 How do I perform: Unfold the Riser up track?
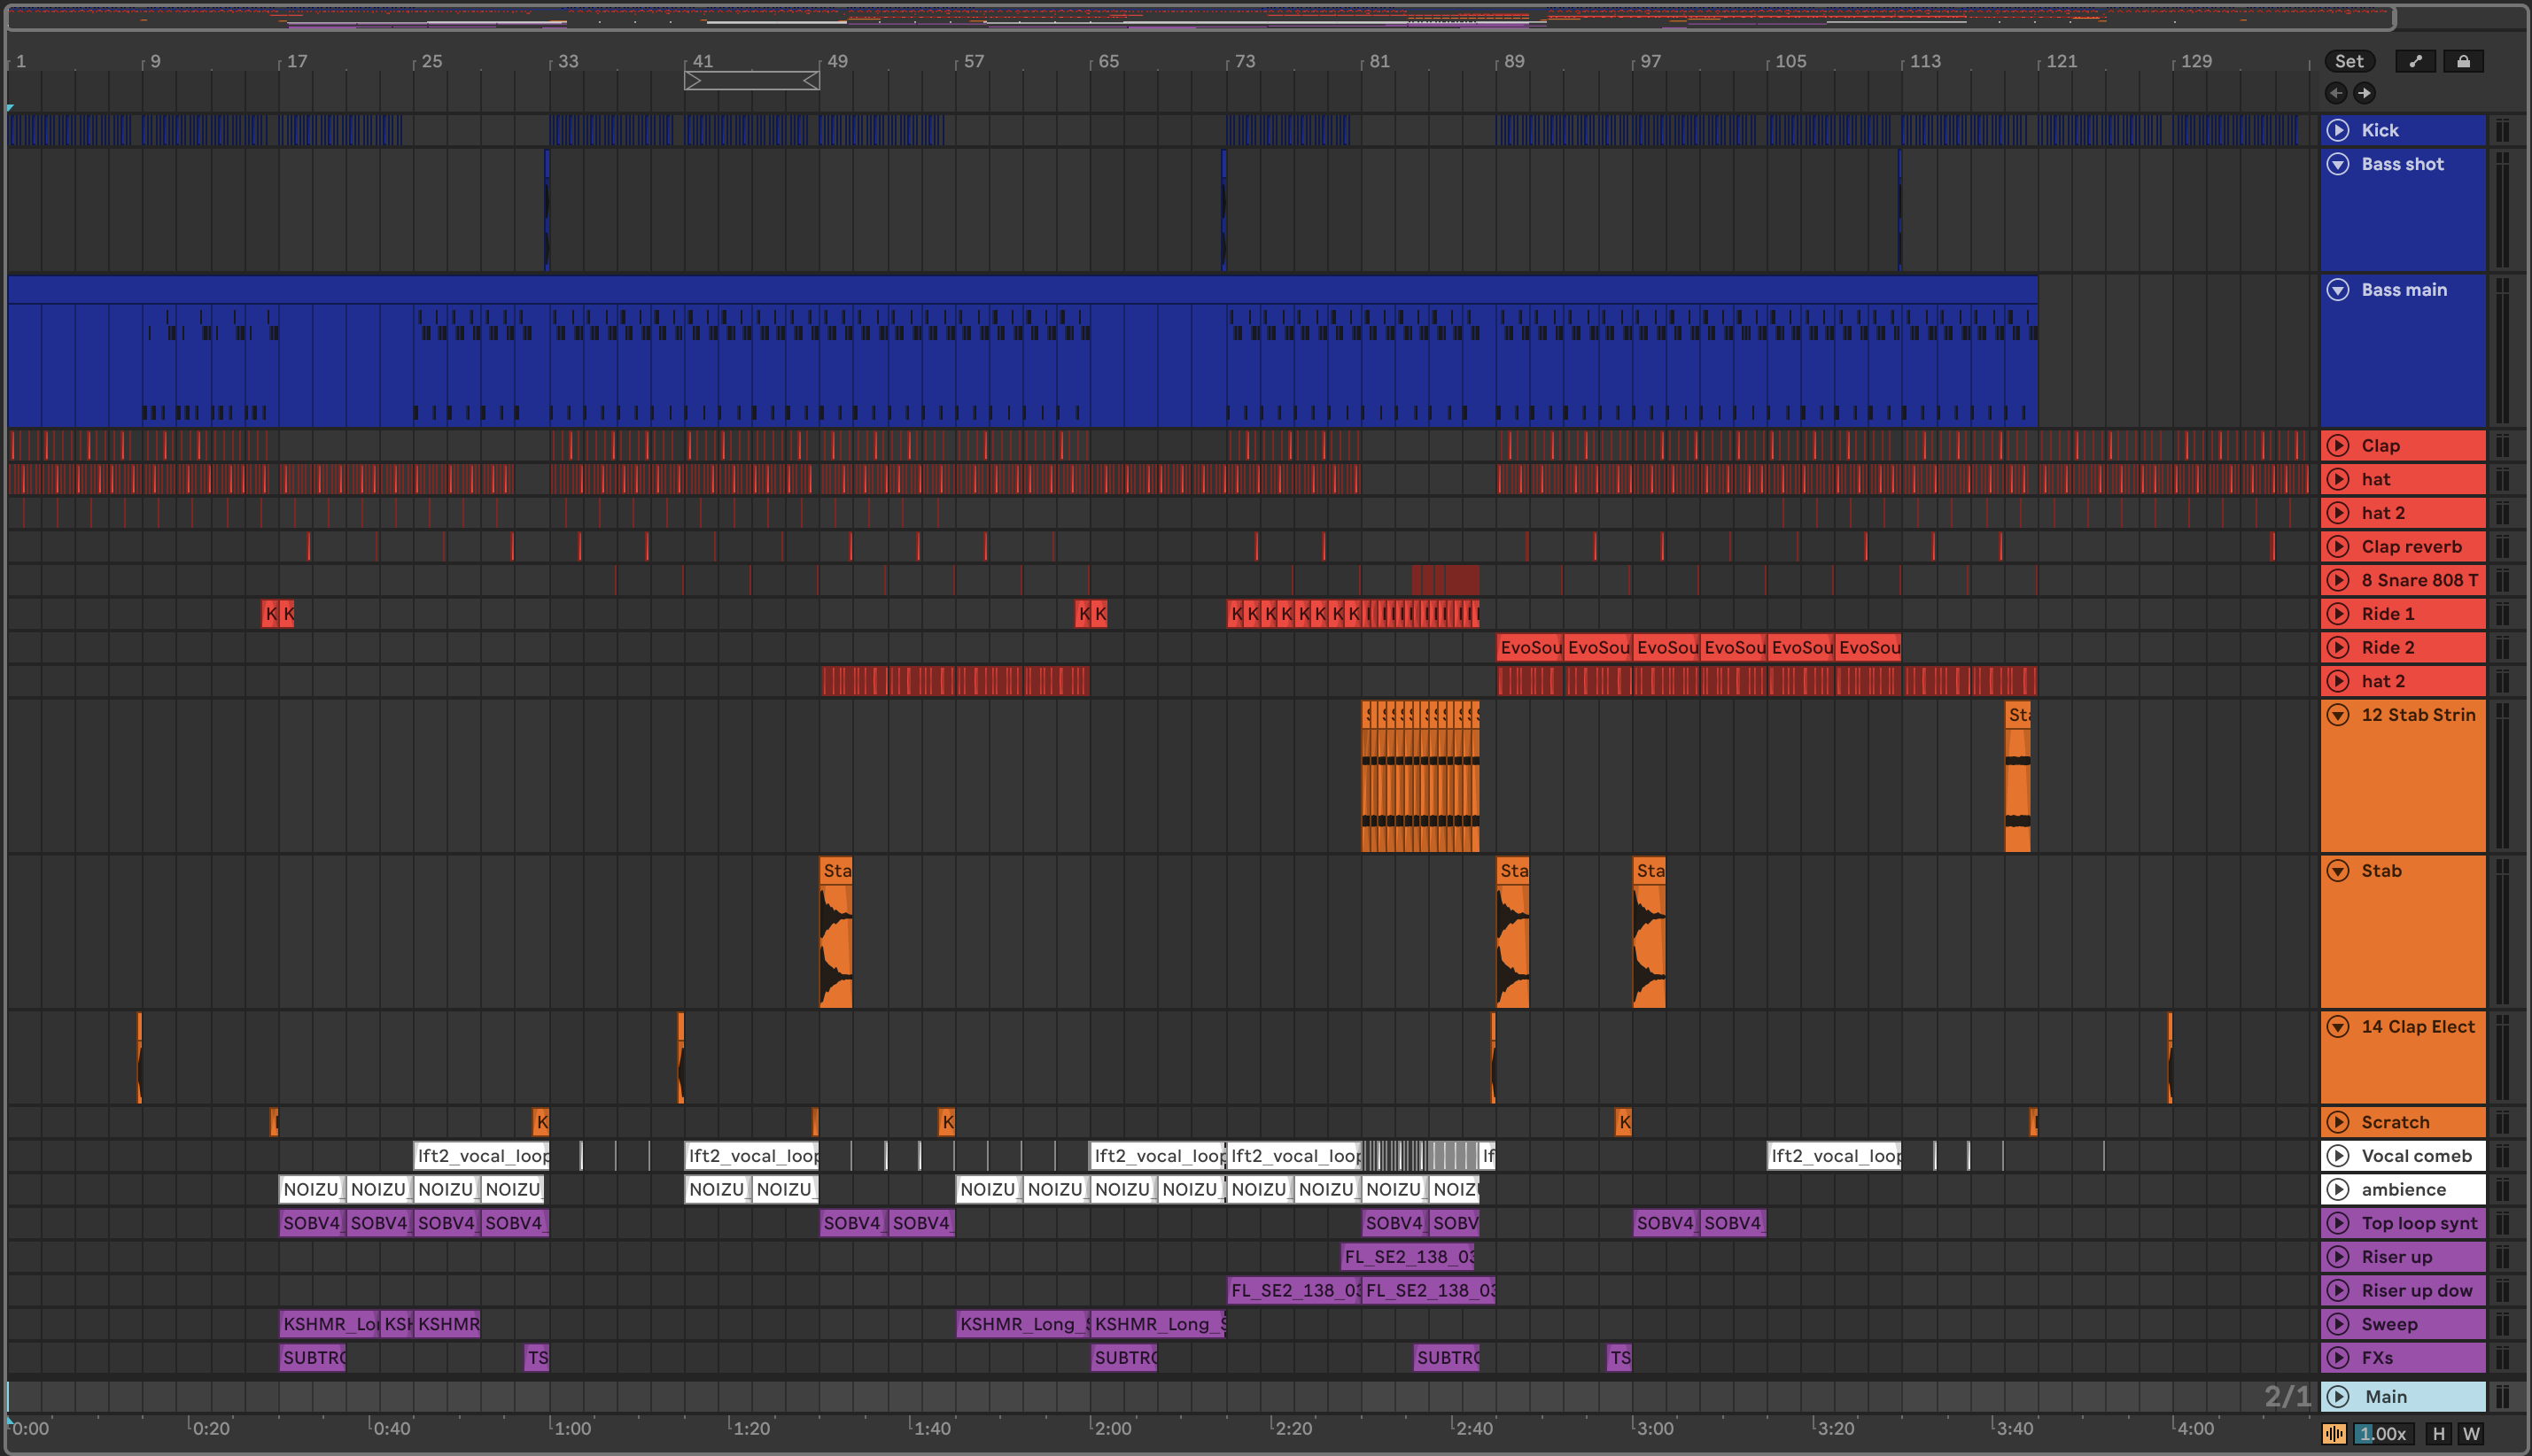click(2338, 1257)
